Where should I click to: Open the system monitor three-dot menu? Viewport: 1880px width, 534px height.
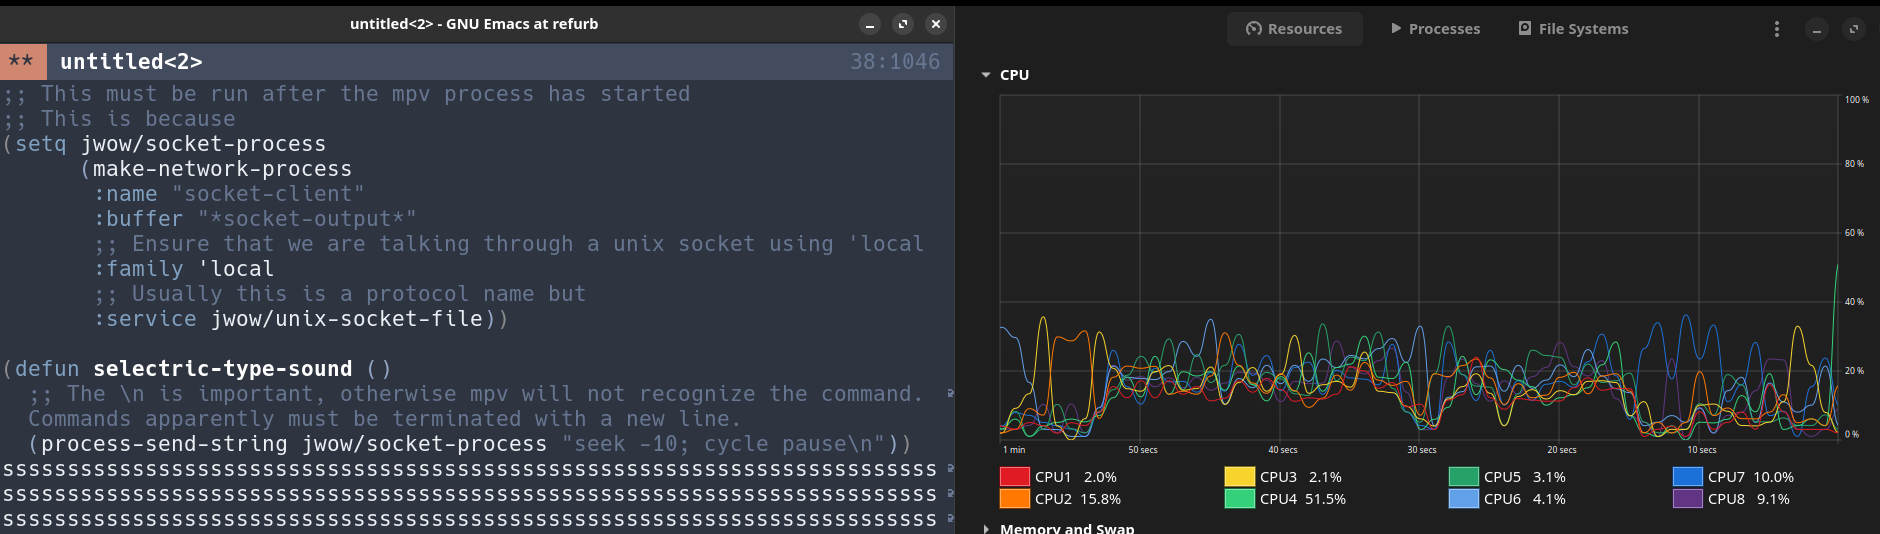coord(1776,29)
